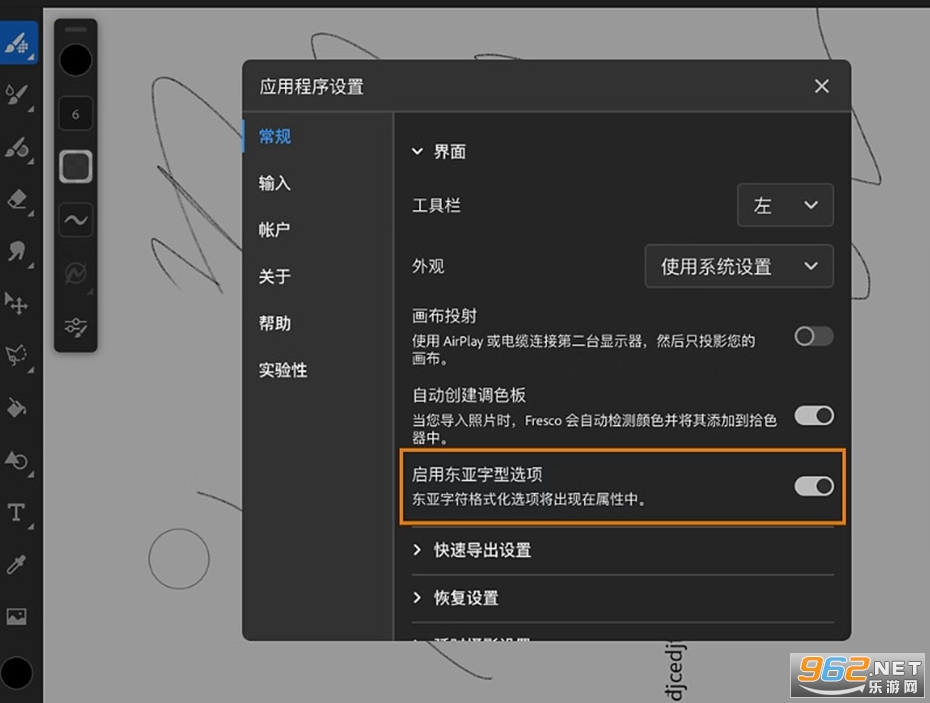Screen dimensions: 930x703
Task: Switch to the 输入 tab
Action: (275, 183)
